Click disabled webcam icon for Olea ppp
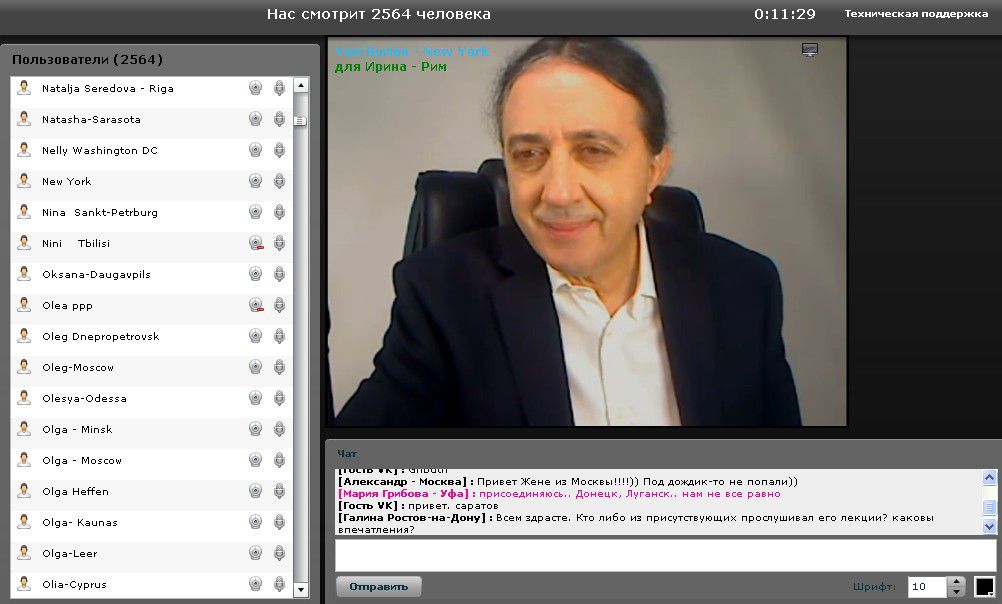1002x604 pixels. [256, 305]
